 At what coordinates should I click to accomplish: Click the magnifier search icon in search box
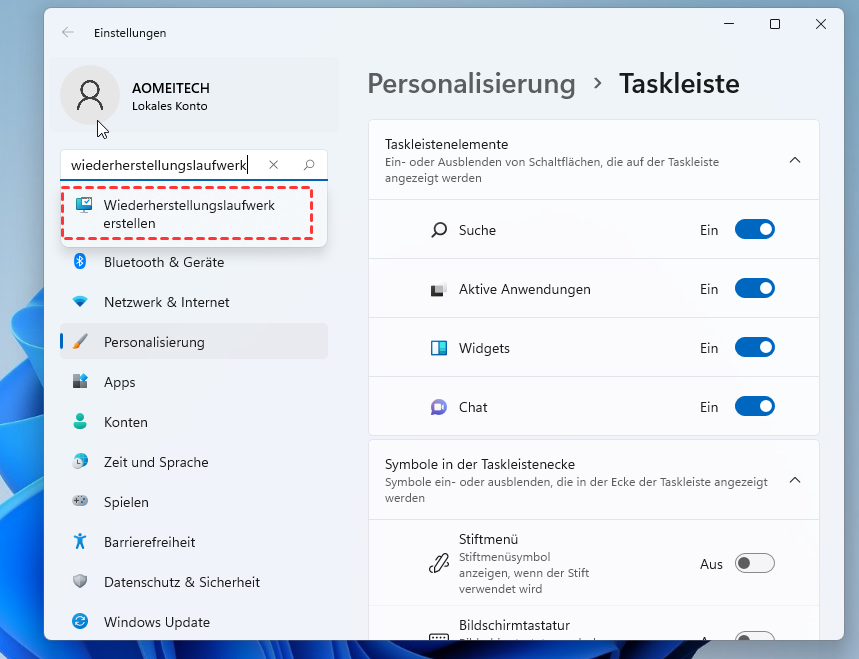pos(309,165)
